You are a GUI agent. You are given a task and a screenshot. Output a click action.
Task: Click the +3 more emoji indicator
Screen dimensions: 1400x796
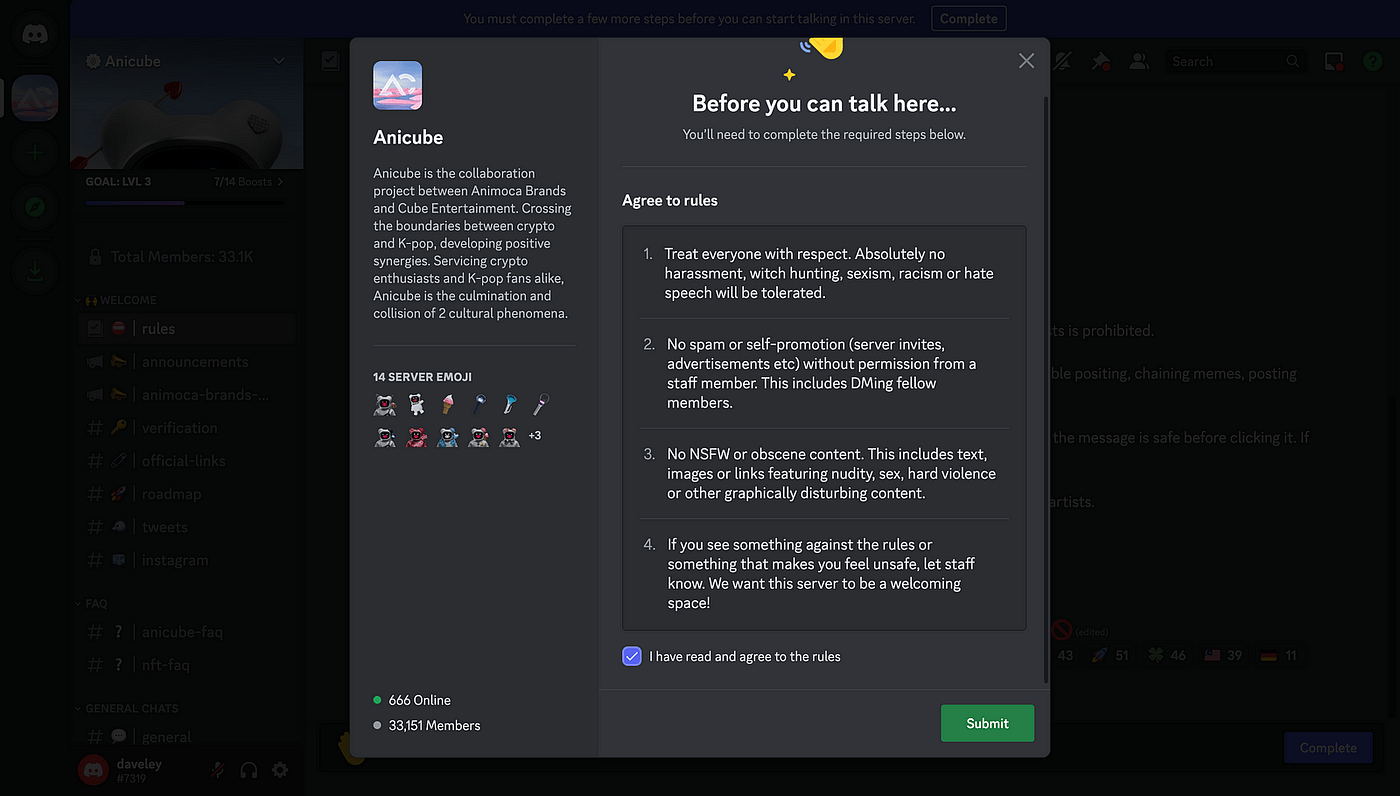(x=535, y=436)
